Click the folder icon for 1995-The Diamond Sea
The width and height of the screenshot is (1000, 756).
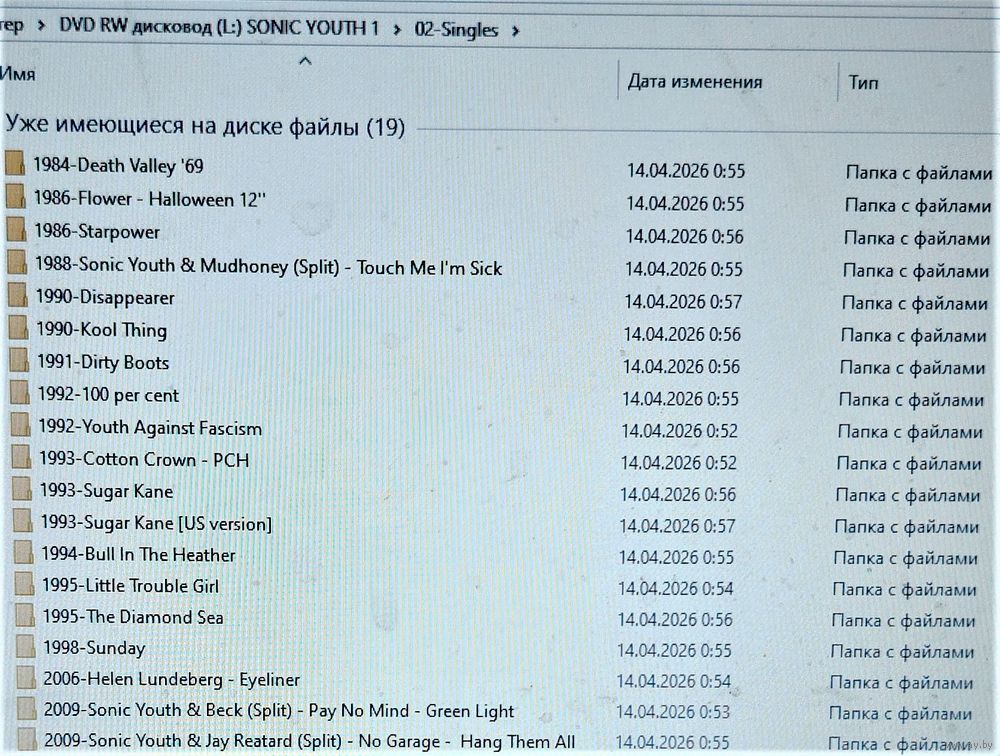pos(25,617)
